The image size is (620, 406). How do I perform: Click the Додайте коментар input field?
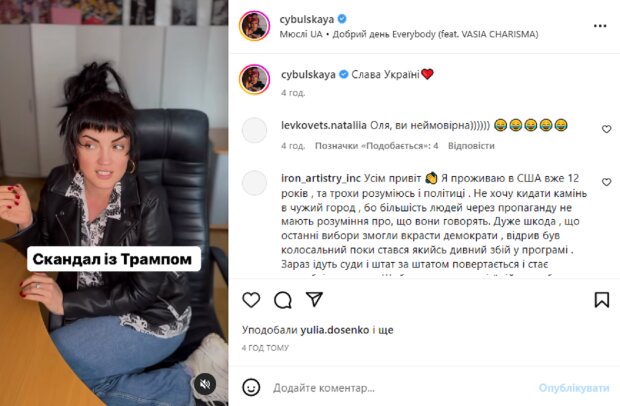[x=401, y=388]
